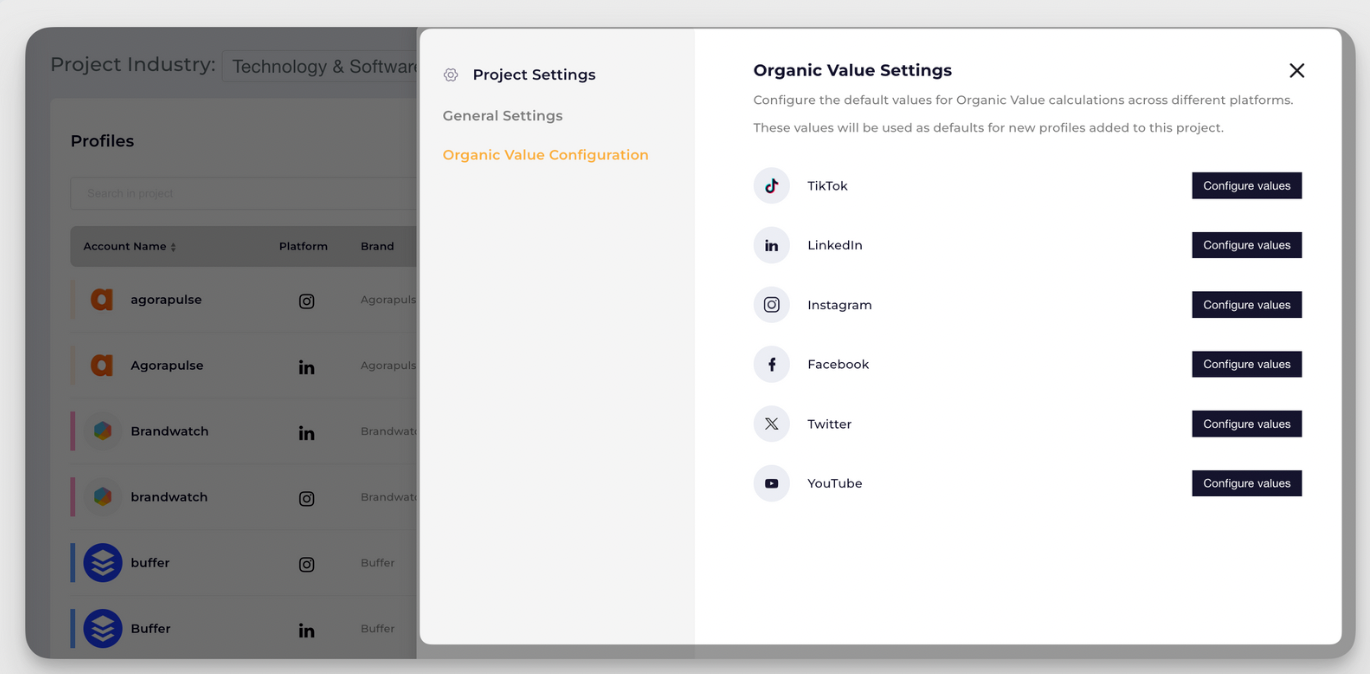Open Facebook's Configure values button
1370x674 pixels.
pos(1246,365)
